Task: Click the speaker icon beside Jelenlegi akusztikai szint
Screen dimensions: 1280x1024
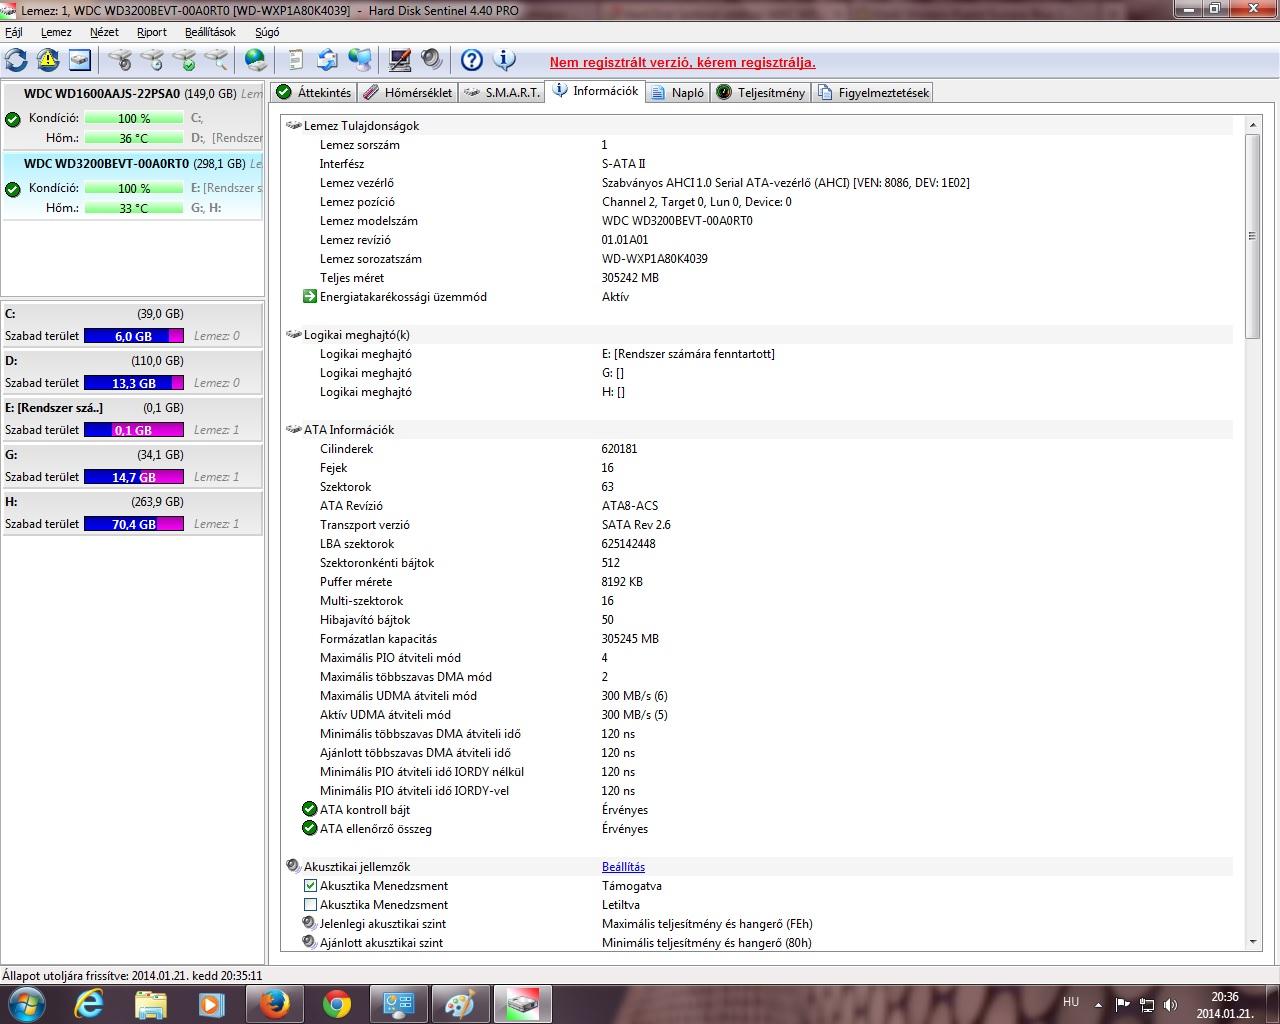Action: pos(310,924)
